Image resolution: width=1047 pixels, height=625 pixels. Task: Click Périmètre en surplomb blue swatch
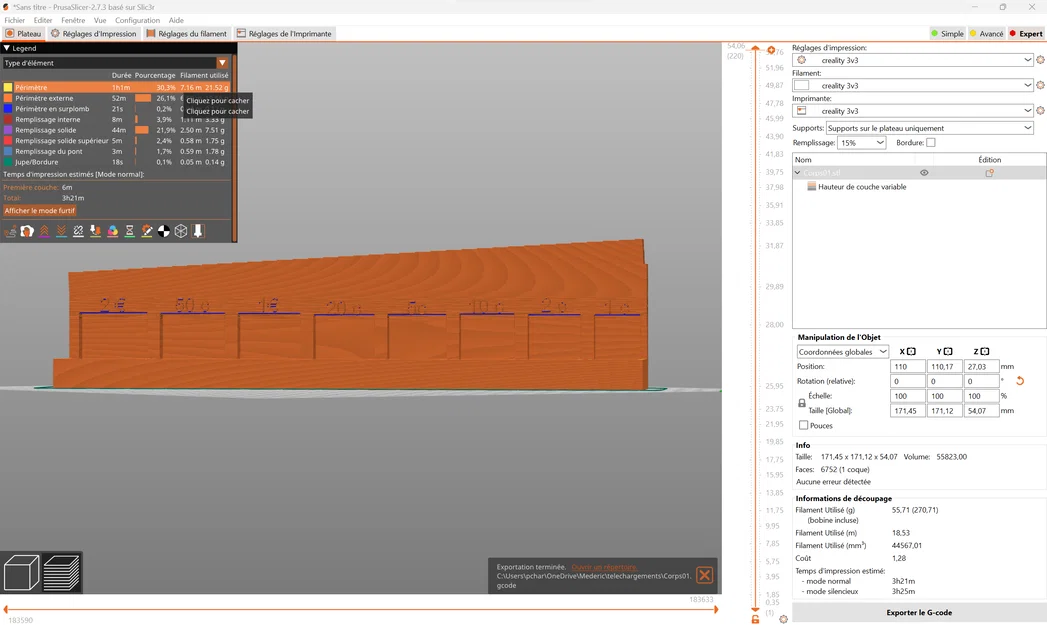coord(8,109)
